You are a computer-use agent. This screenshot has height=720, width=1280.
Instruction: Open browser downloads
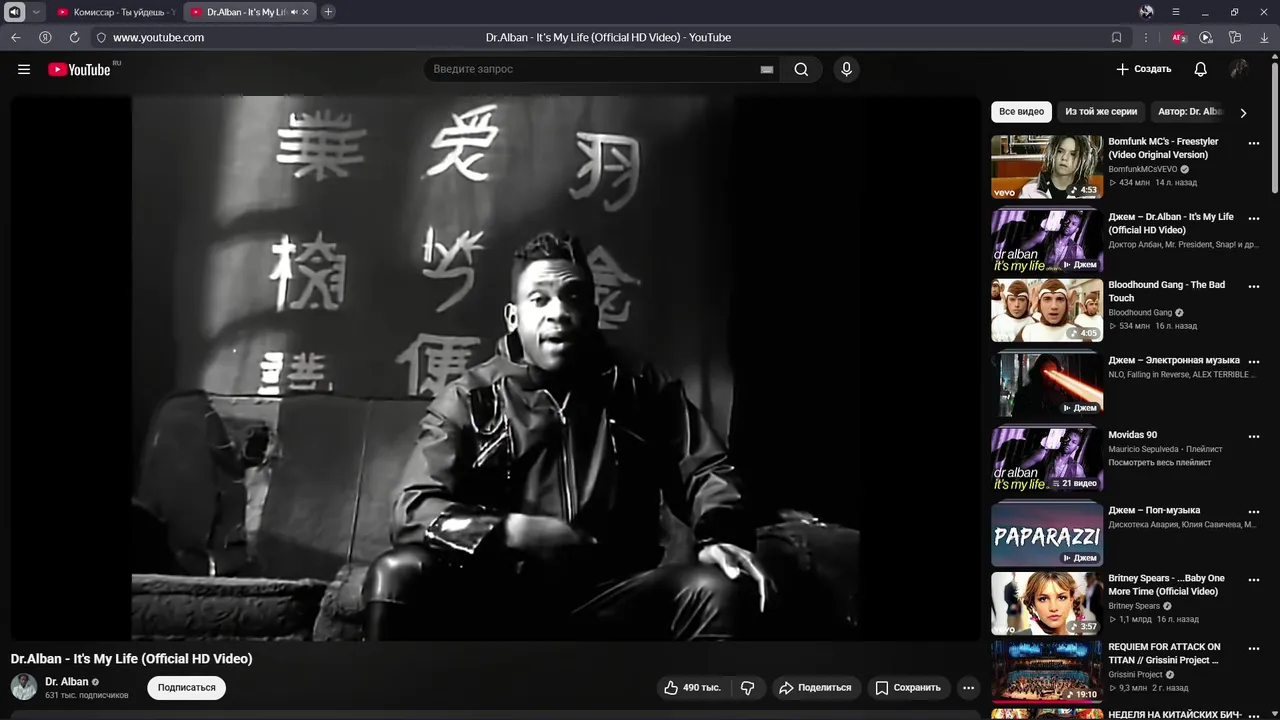[x=1264, y=37]
